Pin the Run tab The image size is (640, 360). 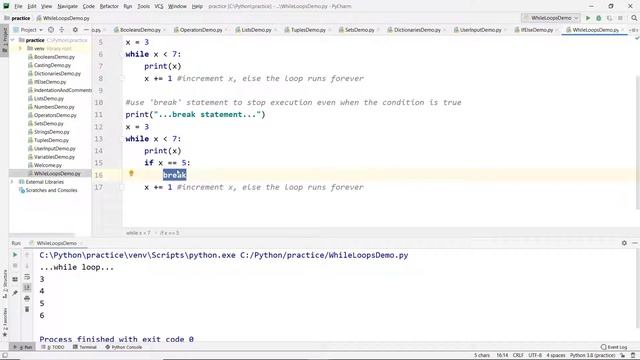tap(15, 293)
